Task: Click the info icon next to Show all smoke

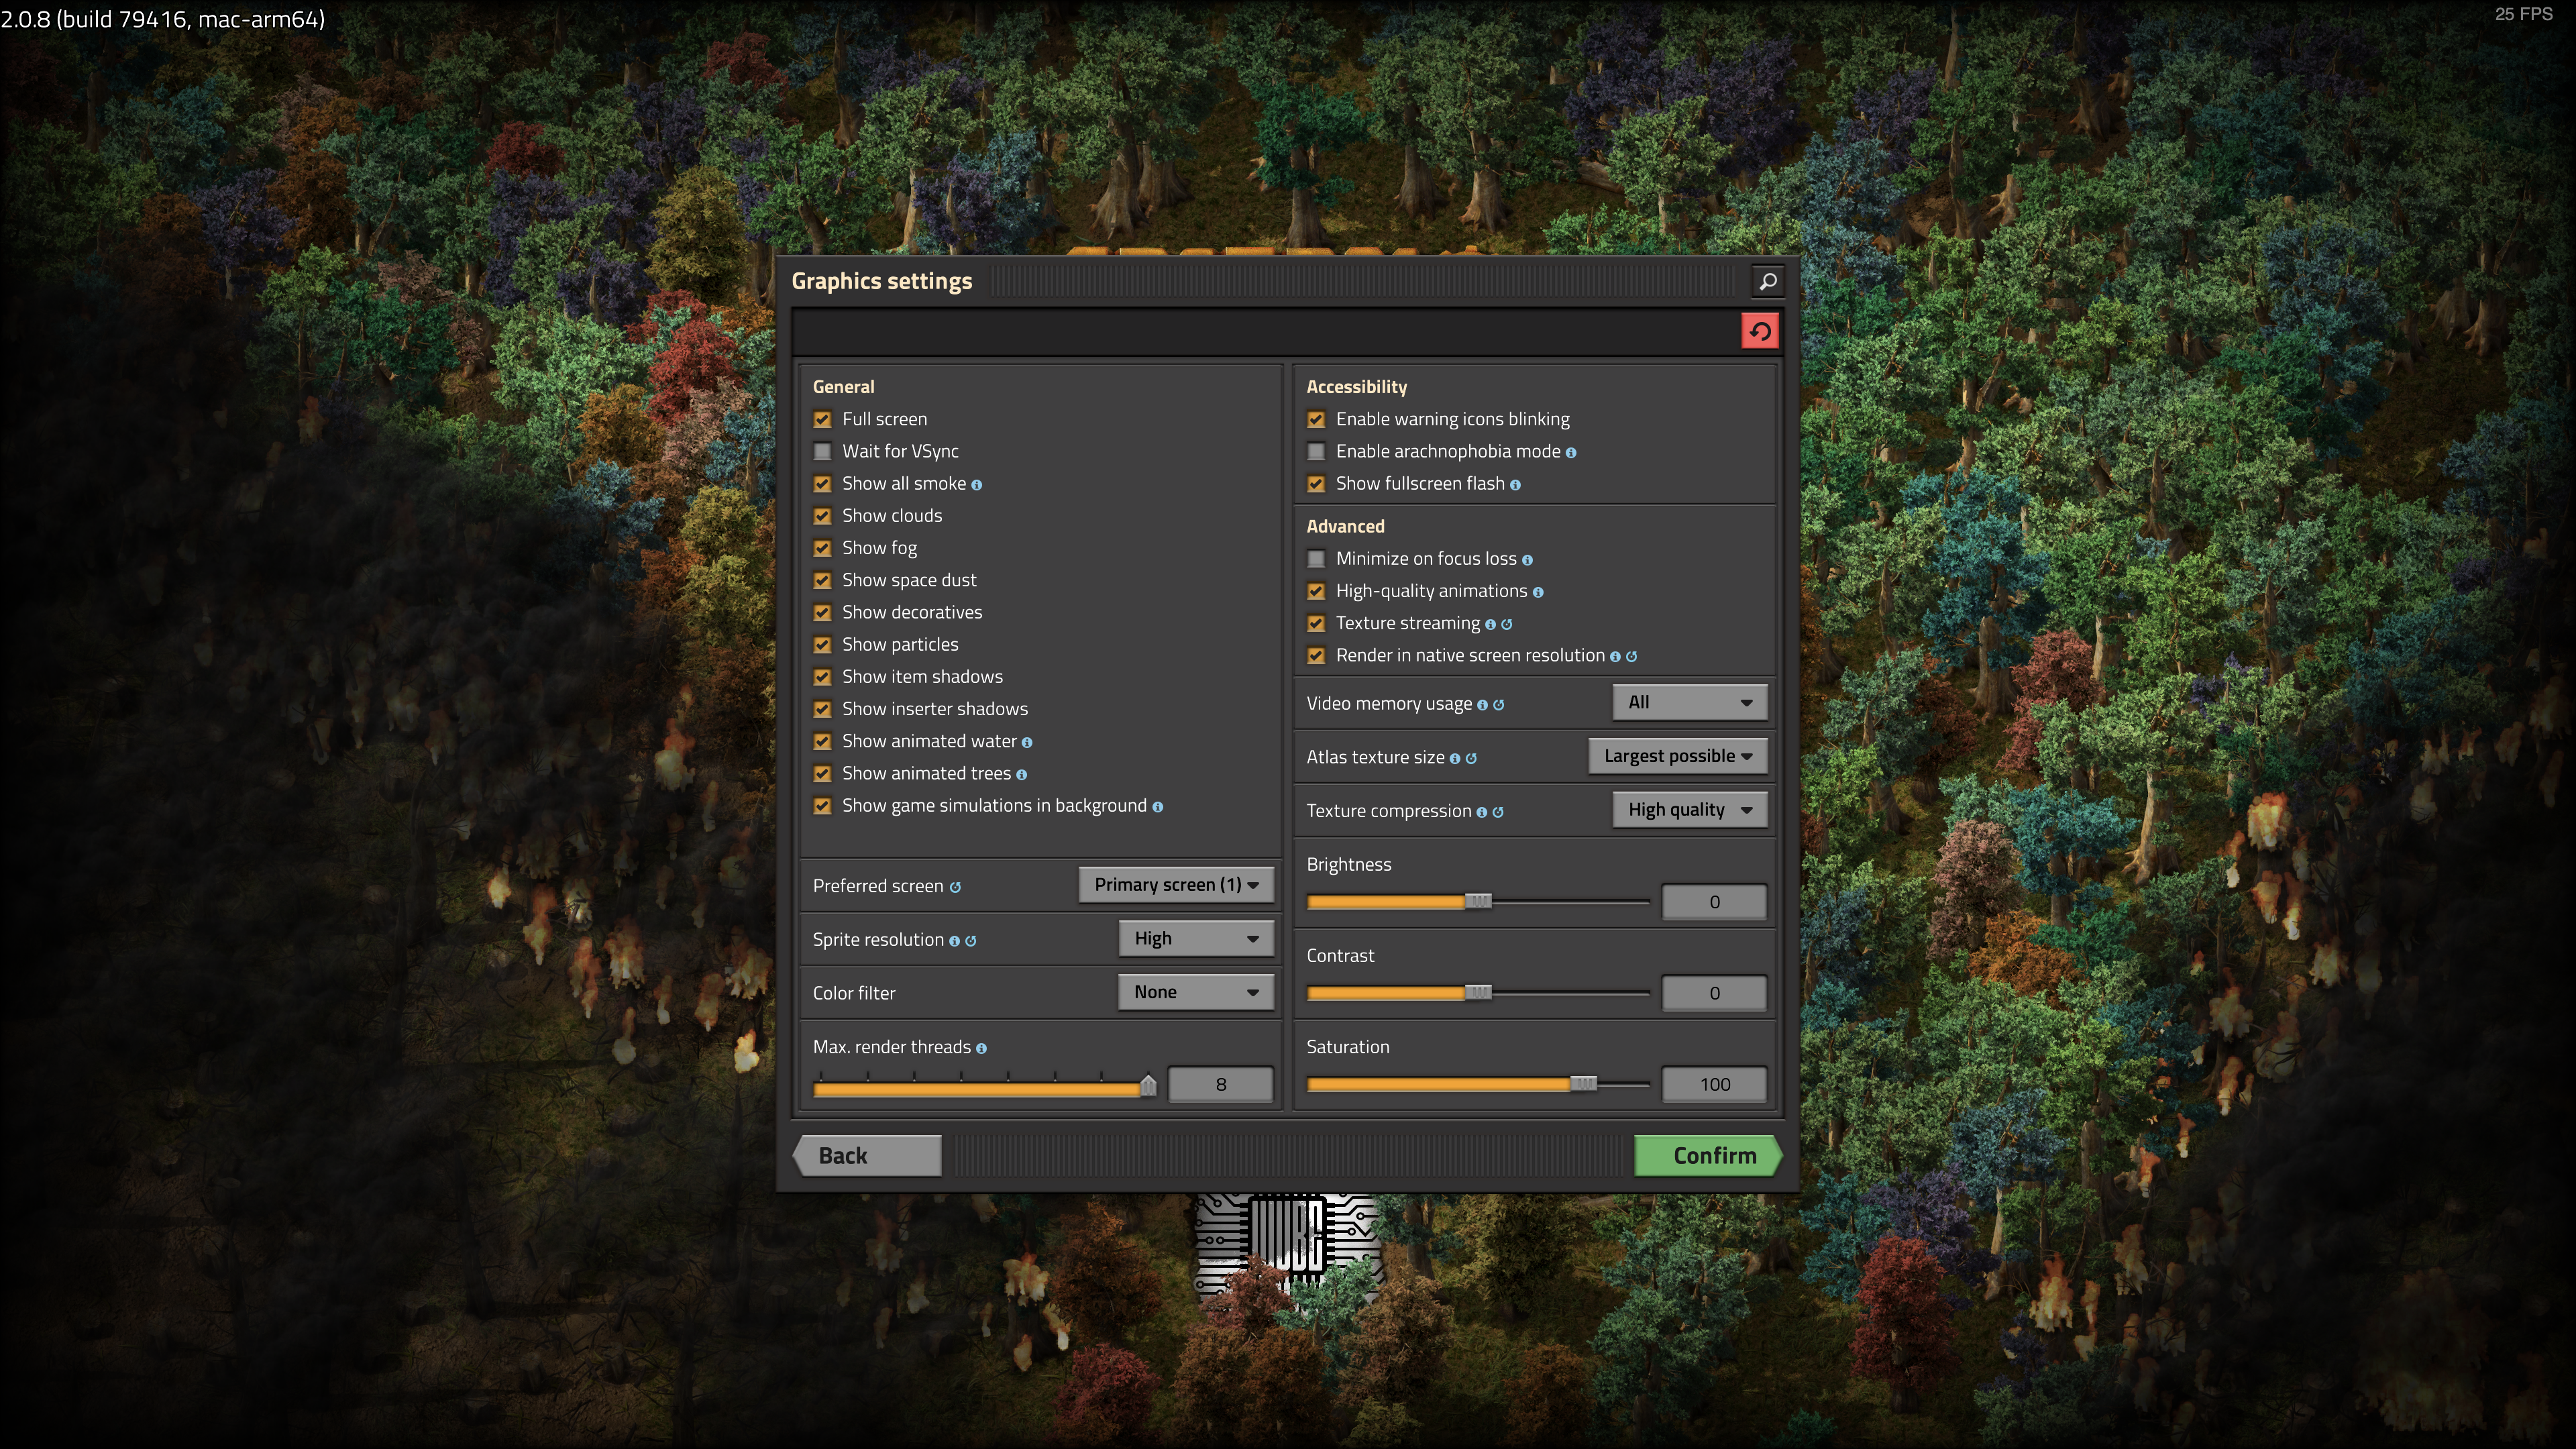Action: click(977, 485)
